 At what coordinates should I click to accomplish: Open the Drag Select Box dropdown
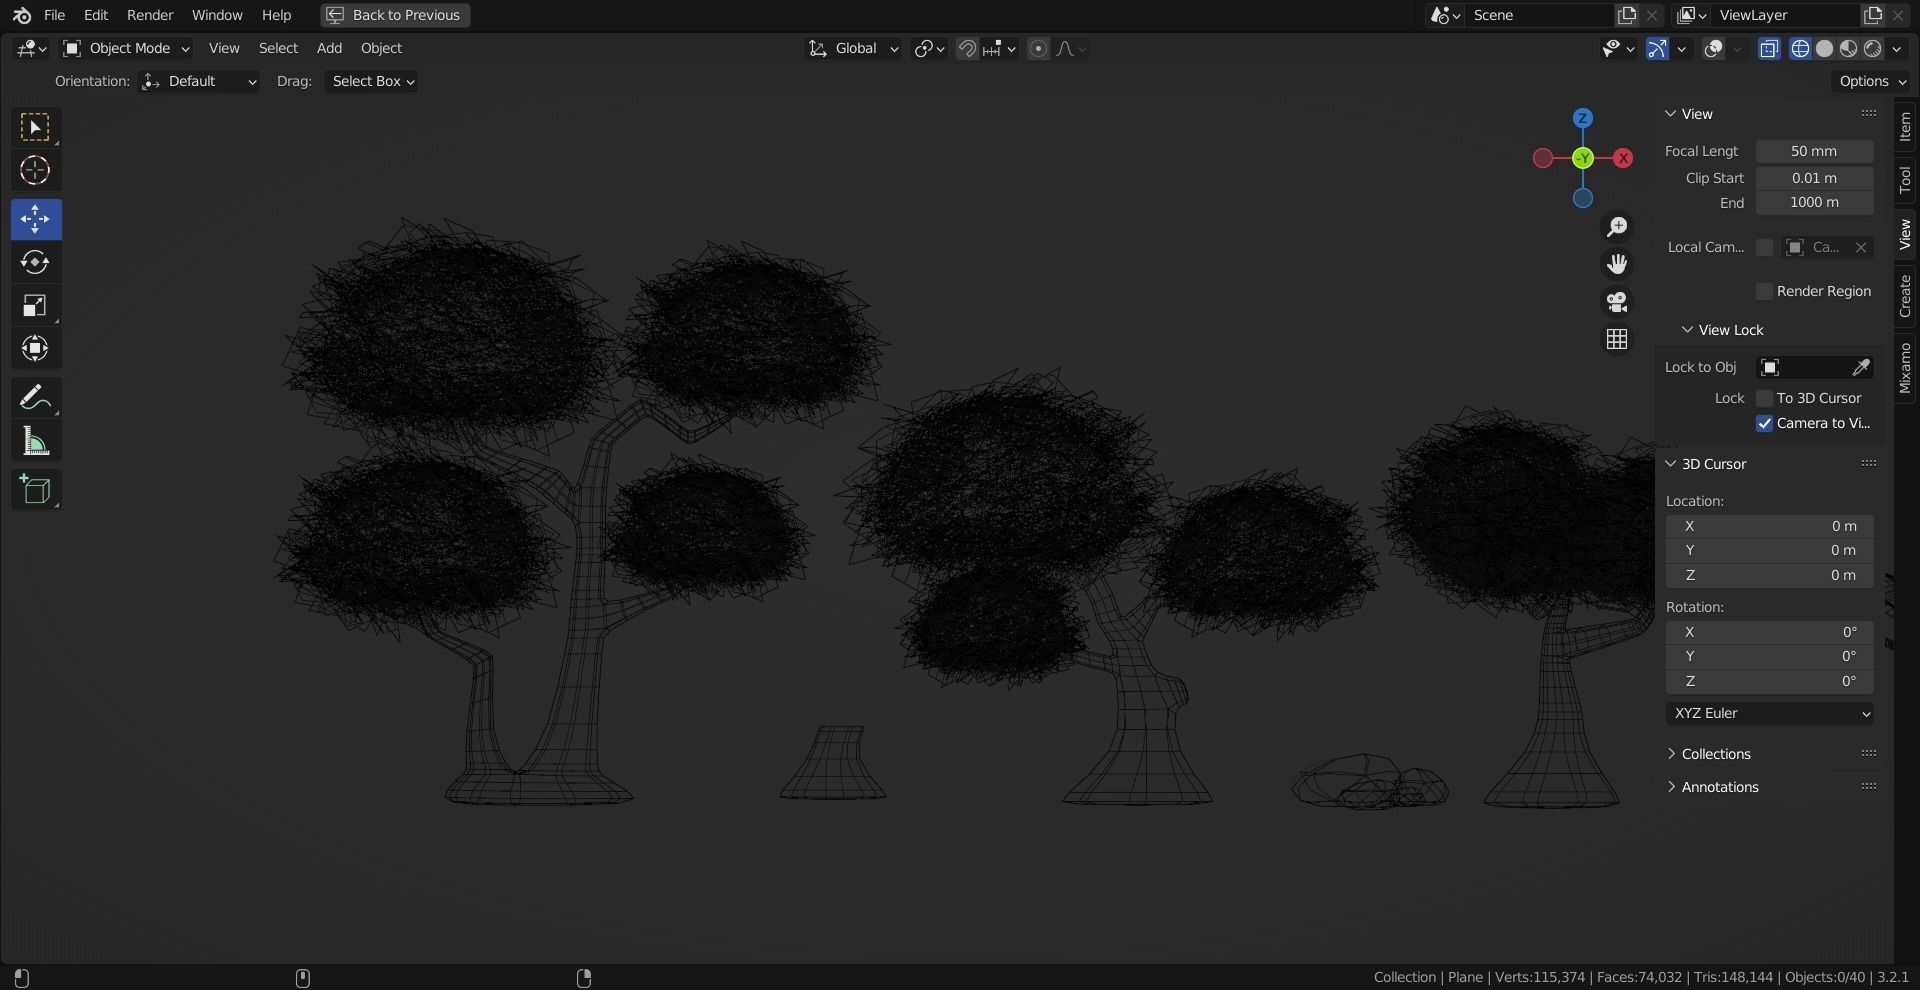pyautogui.click(x=370, y=81)
